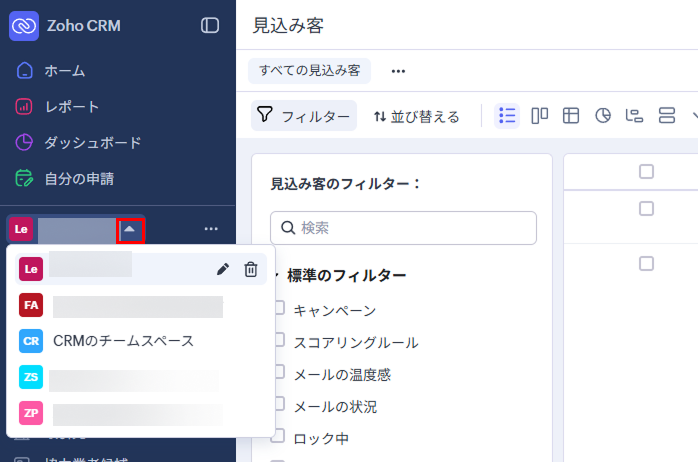
Task: Check the メールの状況 filter
Action: (279, 404)
